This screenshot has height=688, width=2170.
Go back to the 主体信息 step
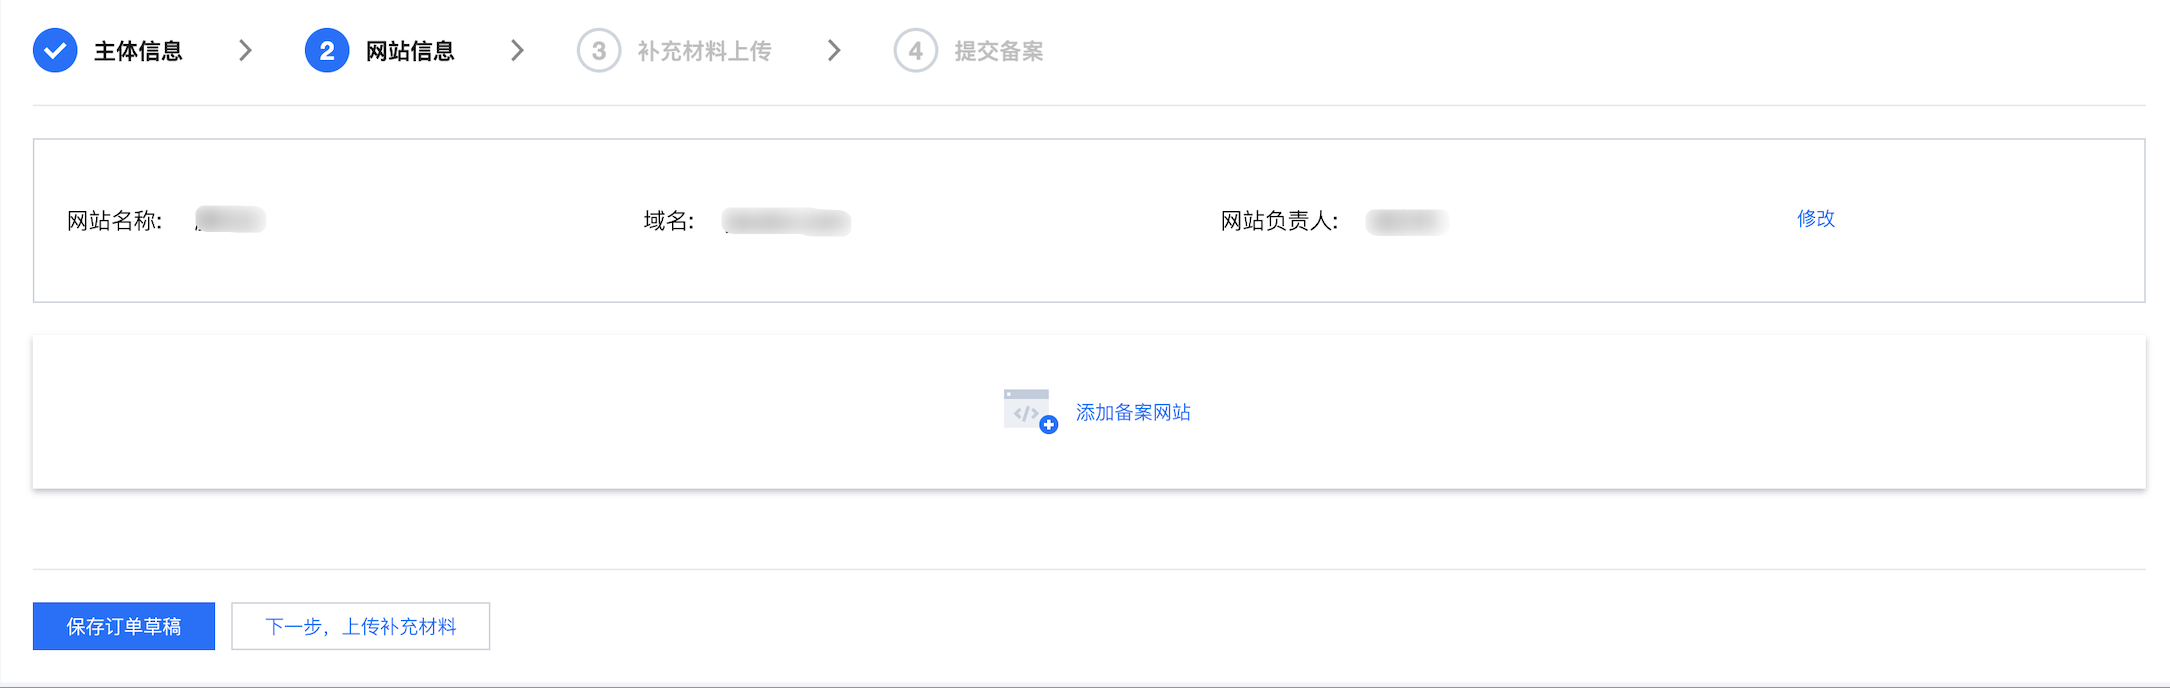point(138,51)
